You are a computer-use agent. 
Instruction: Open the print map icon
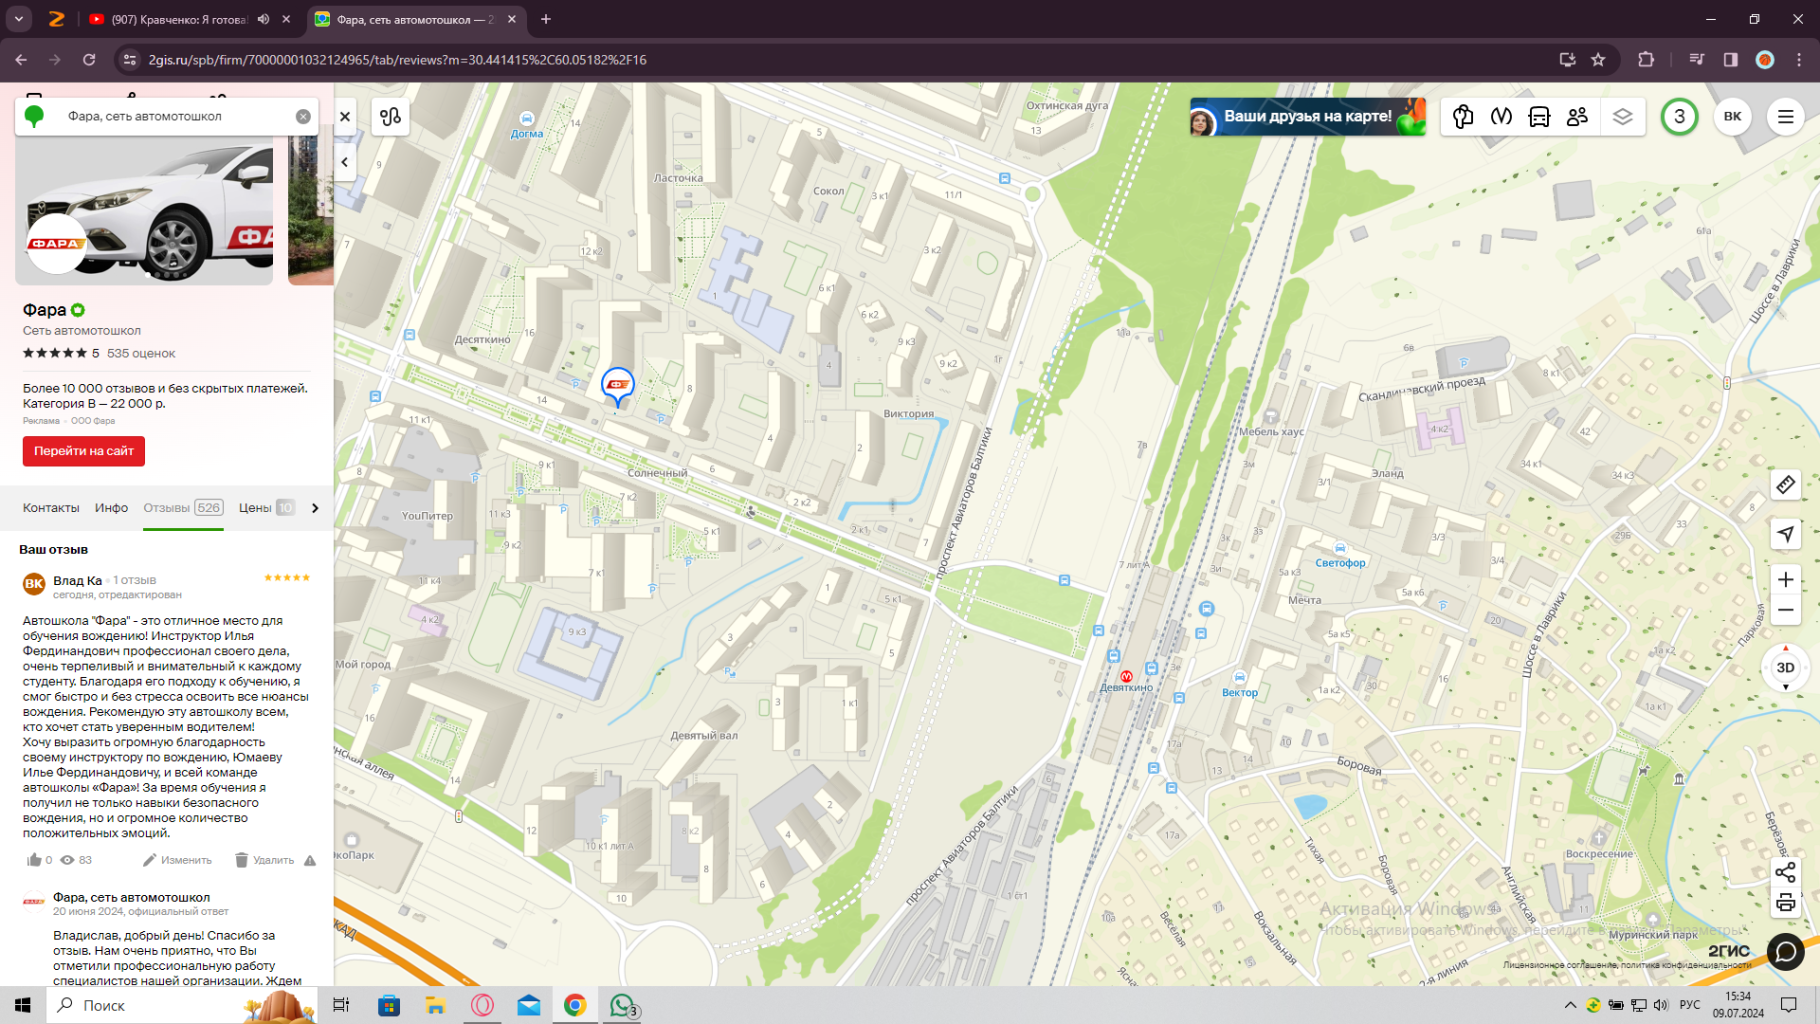pos(1785,903)
